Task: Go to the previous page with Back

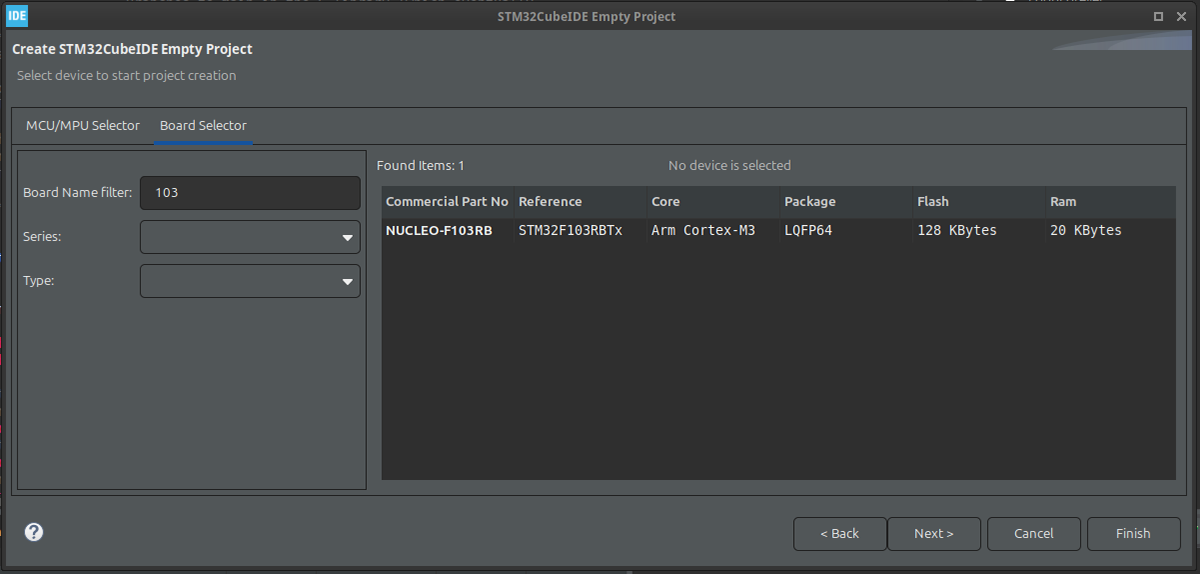Action: 840,533
